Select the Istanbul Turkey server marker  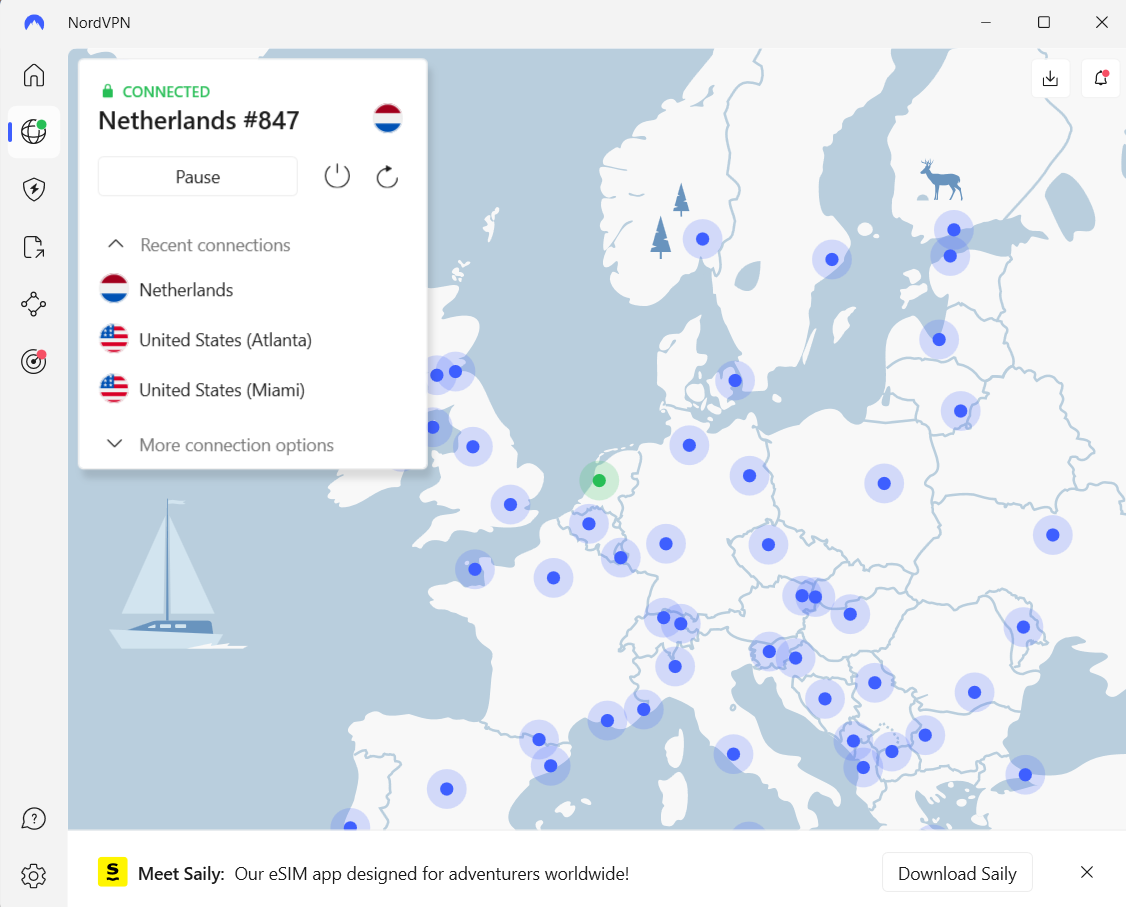(1025, 775)
